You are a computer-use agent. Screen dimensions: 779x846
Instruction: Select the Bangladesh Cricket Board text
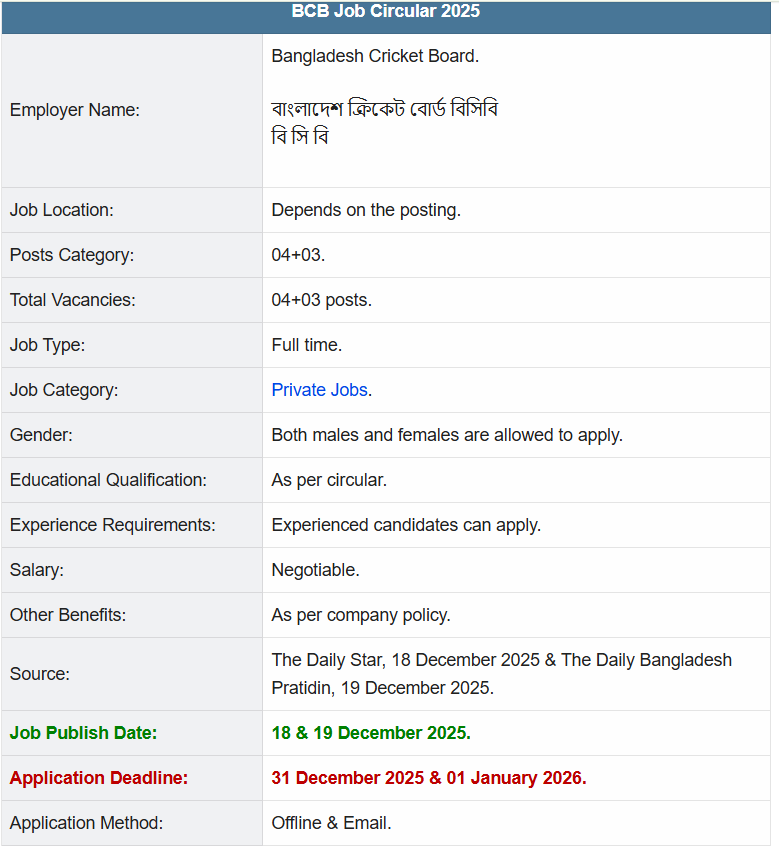375,56
